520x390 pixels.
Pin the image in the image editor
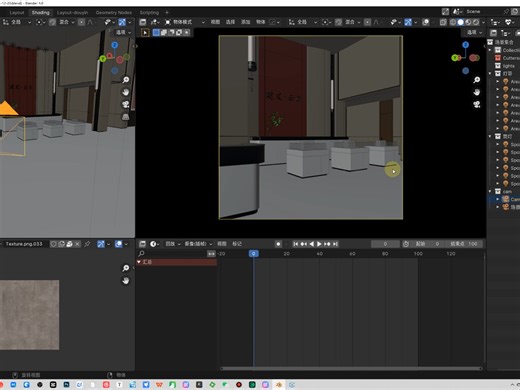[x=87, y=244]
